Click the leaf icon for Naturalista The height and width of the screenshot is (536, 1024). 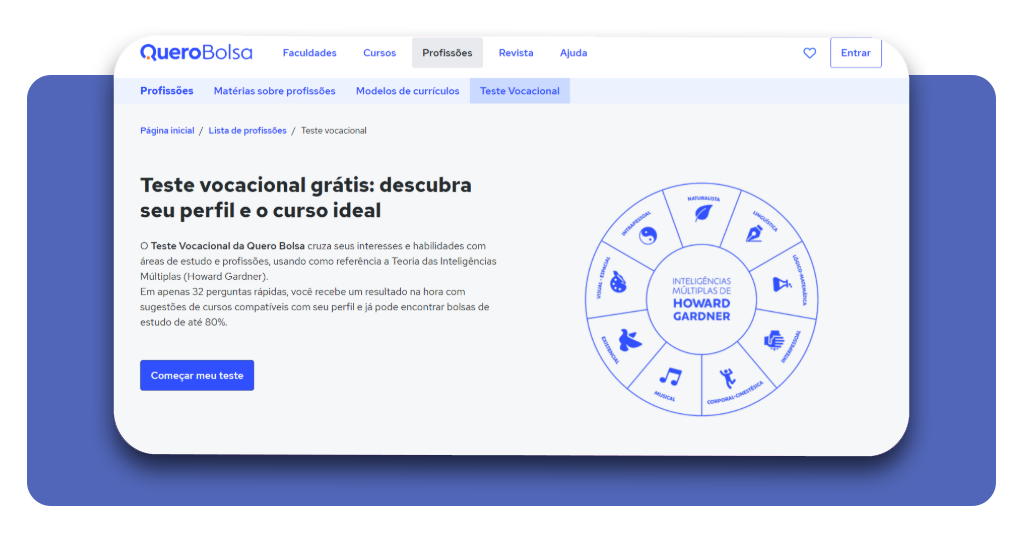click(703, 213)
